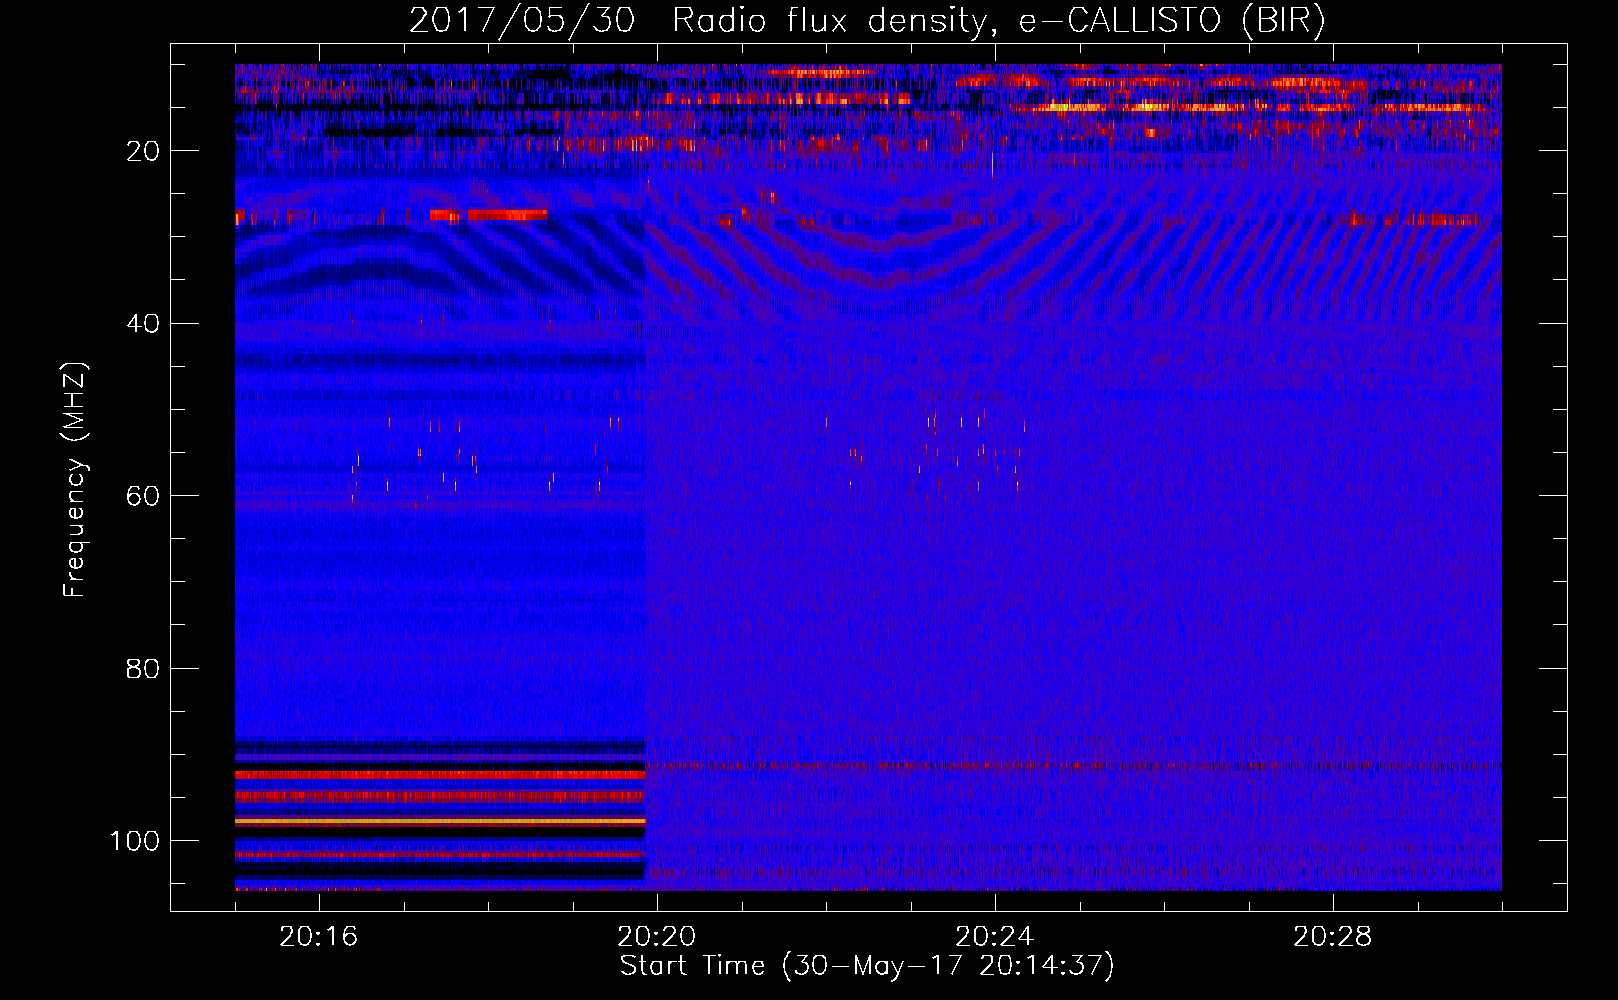The image size is (1618, 1000).
Task: Click the 80 MHz frequency tick label
Action: coord(143,669)
